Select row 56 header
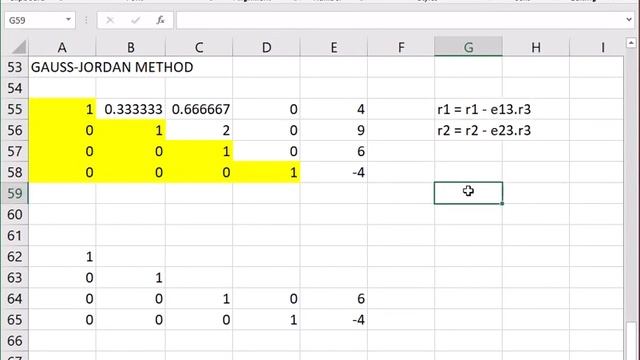 (x=14, y=130)
